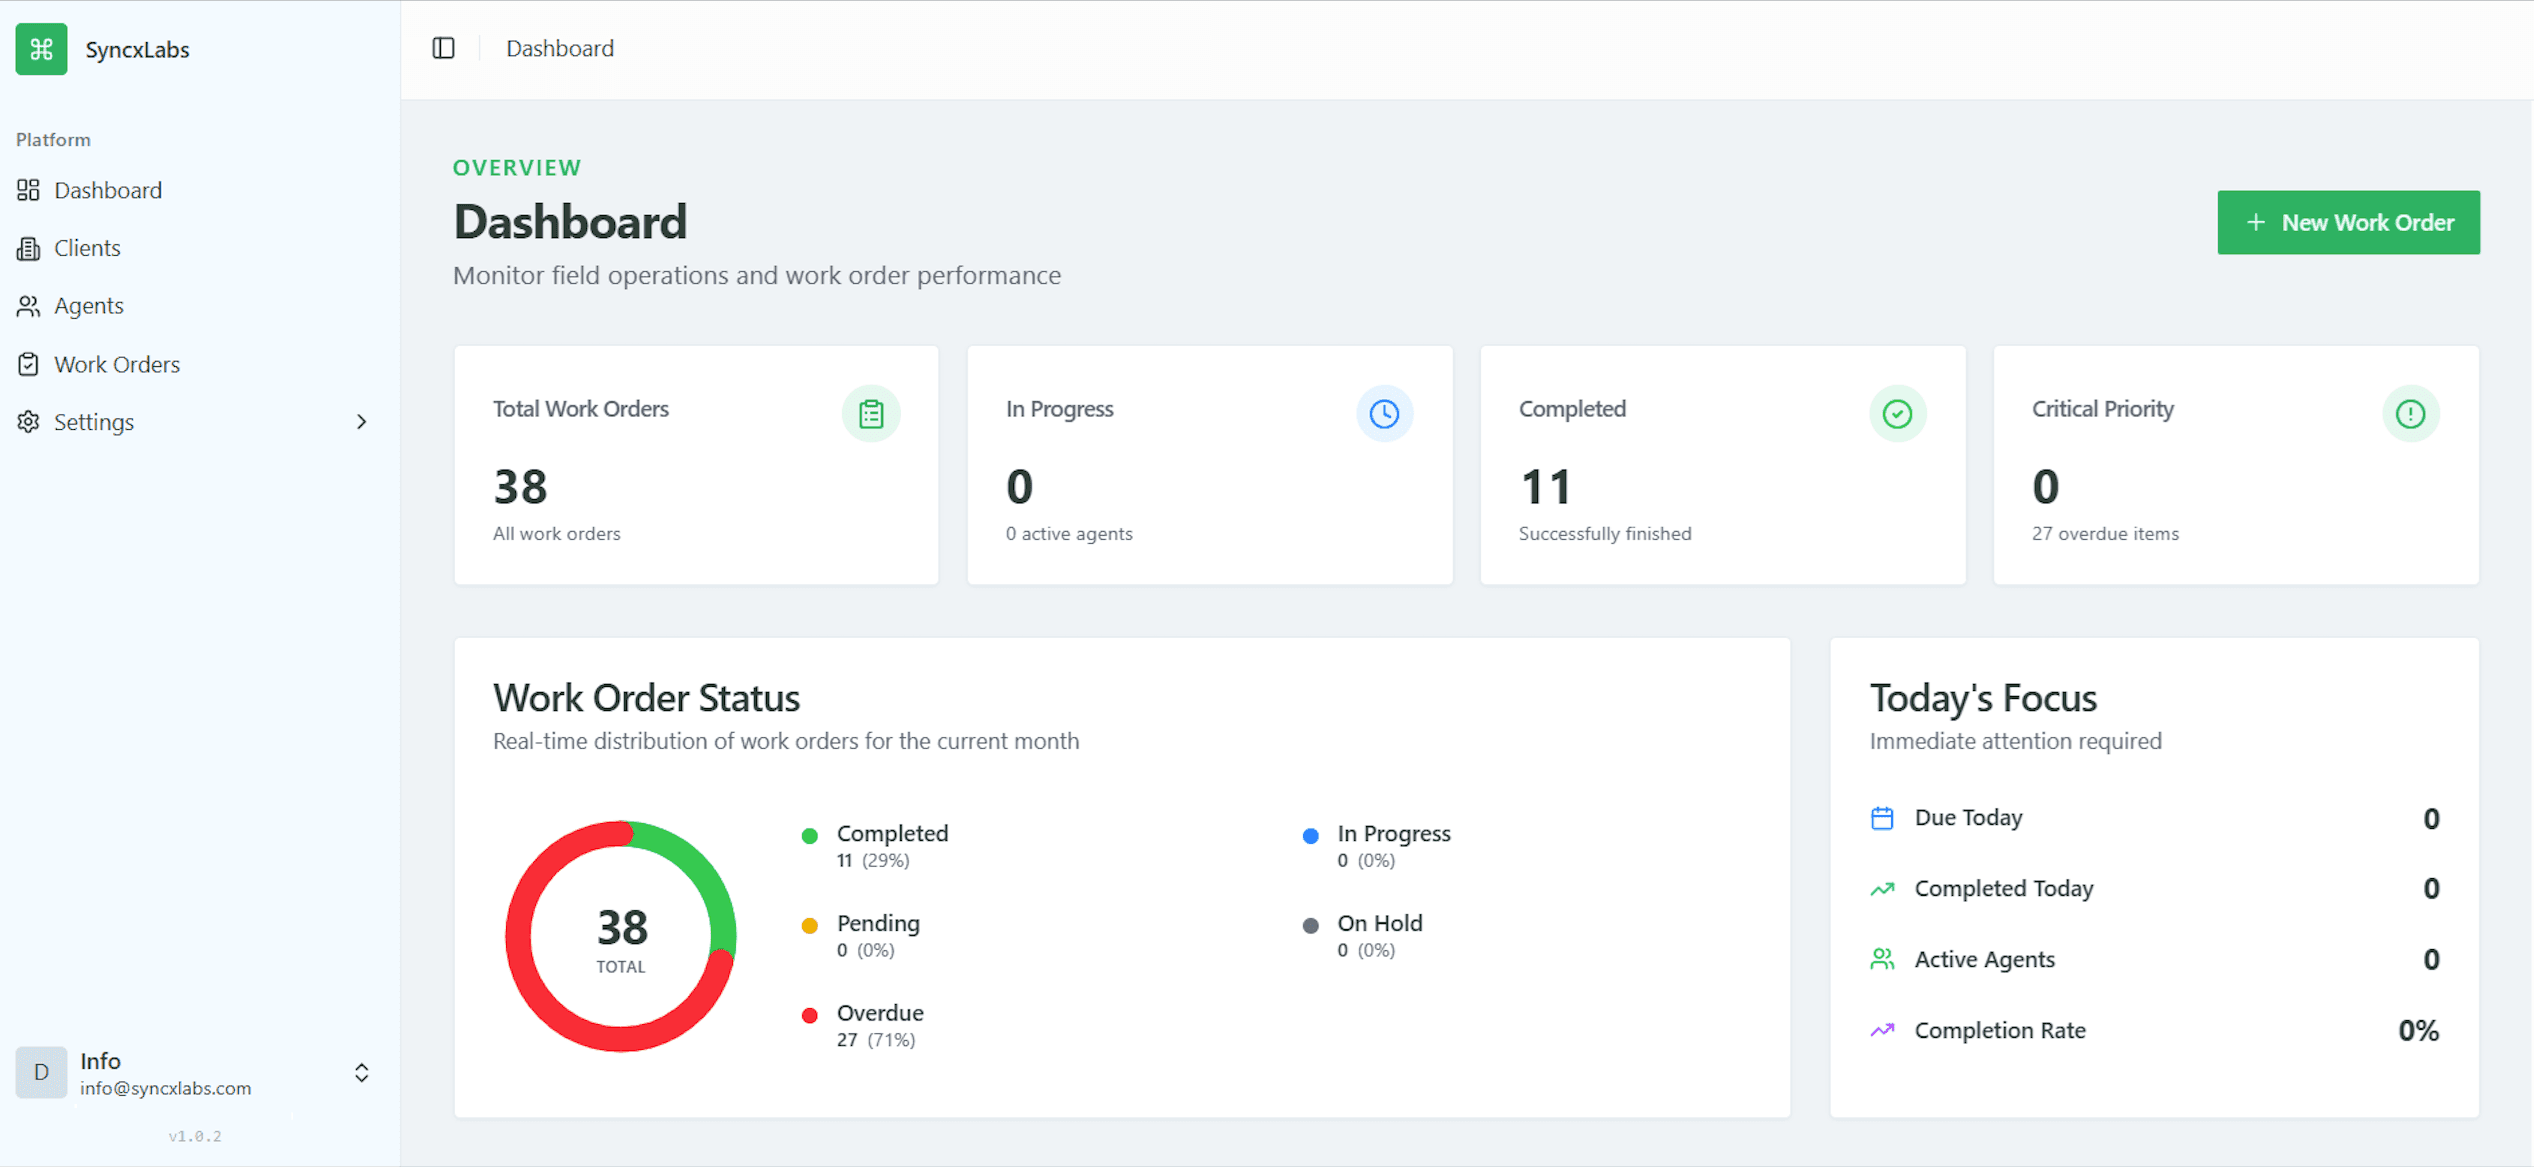This screenshot has height=1167, width=2534.
Task: Click the Clients building icon
Action: pos(29,247)
